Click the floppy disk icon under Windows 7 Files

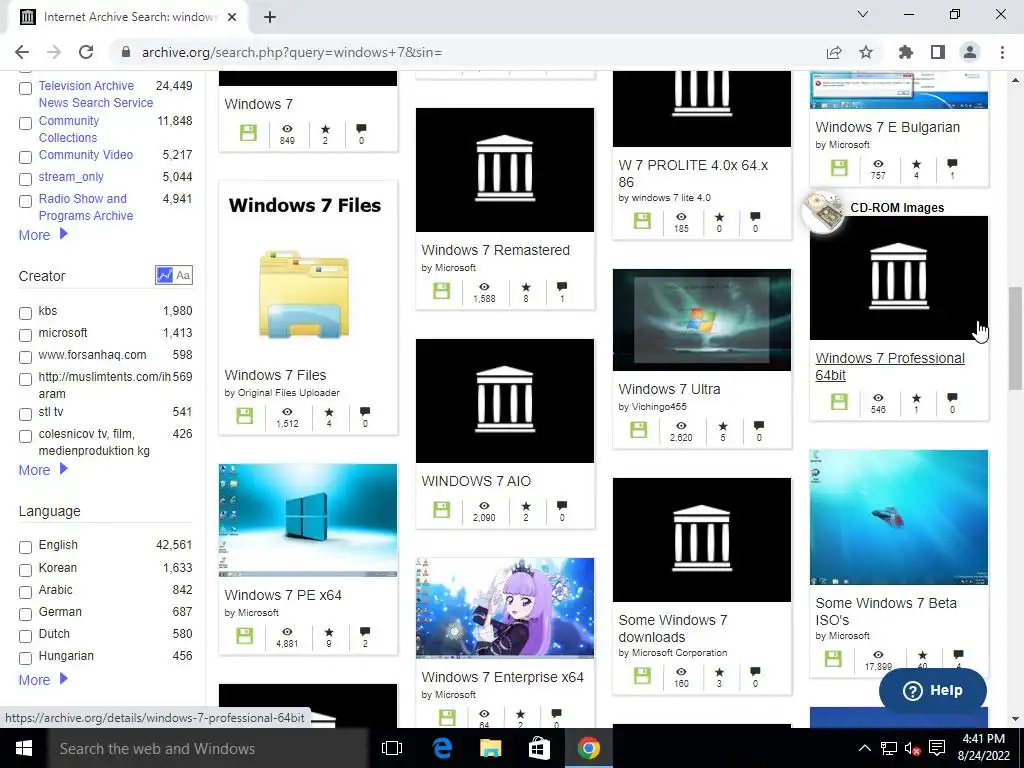[x=245, y=416]
